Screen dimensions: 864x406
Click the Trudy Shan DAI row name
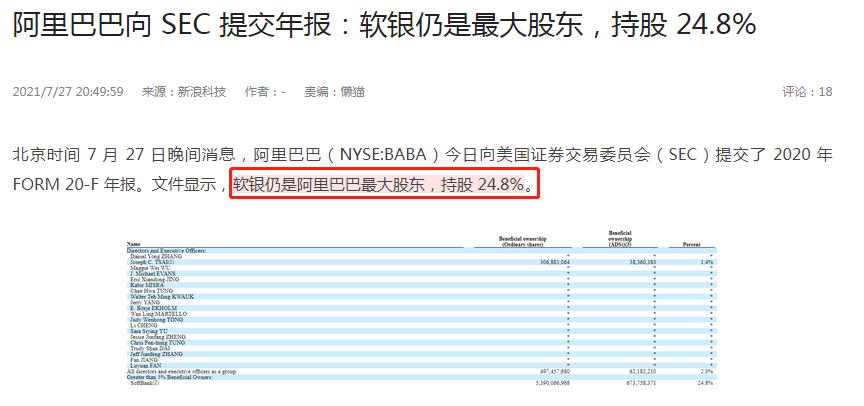coord(150,348)
